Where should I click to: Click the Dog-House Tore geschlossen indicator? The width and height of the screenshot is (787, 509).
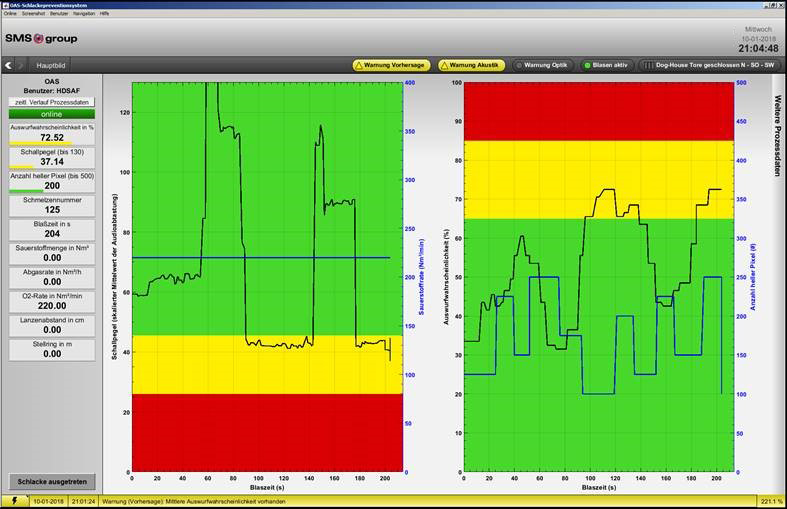(x=709, y=65)
